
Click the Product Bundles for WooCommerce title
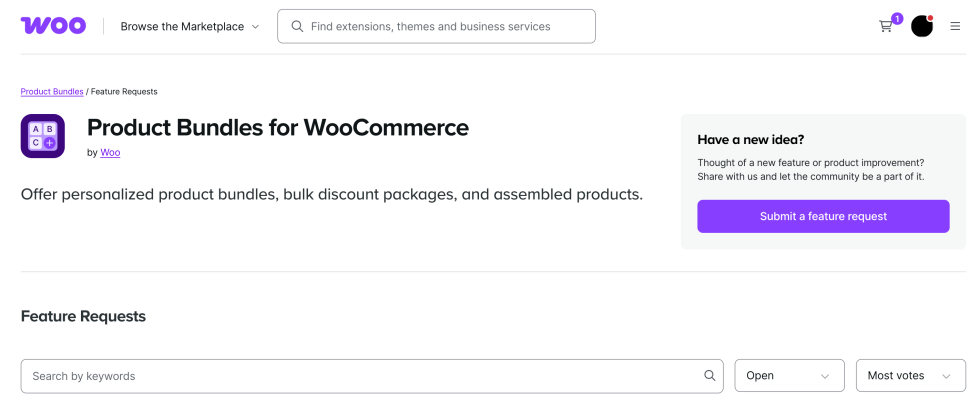click(278, 128)
